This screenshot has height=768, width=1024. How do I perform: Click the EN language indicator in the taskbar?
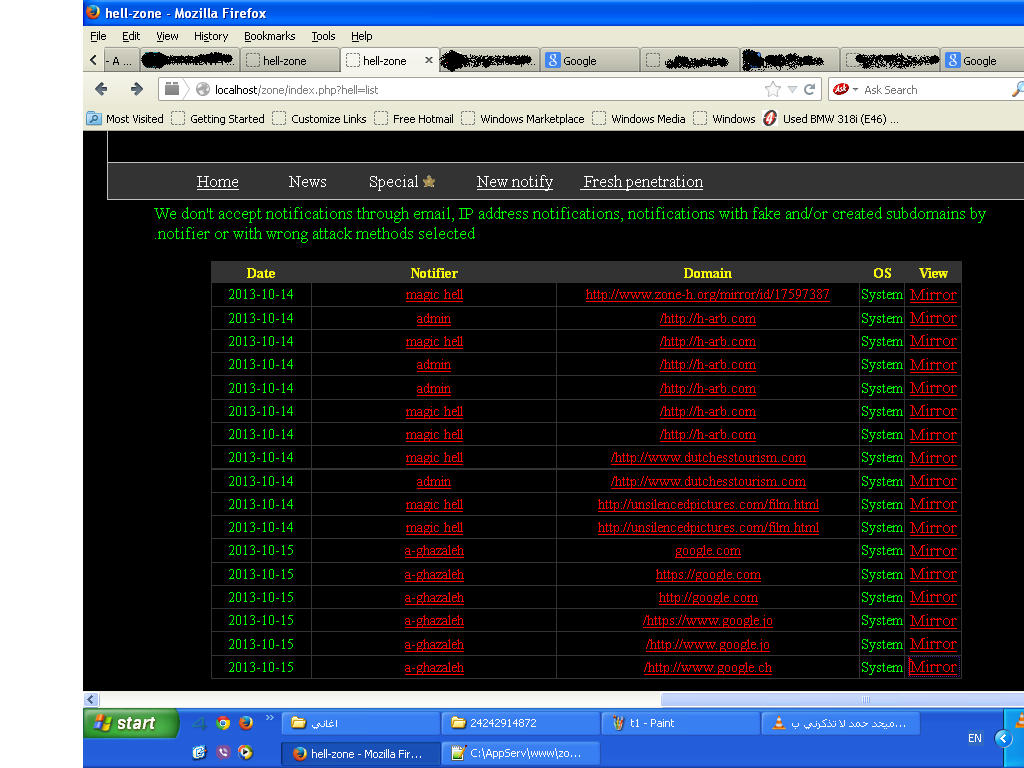coord(975,738)
